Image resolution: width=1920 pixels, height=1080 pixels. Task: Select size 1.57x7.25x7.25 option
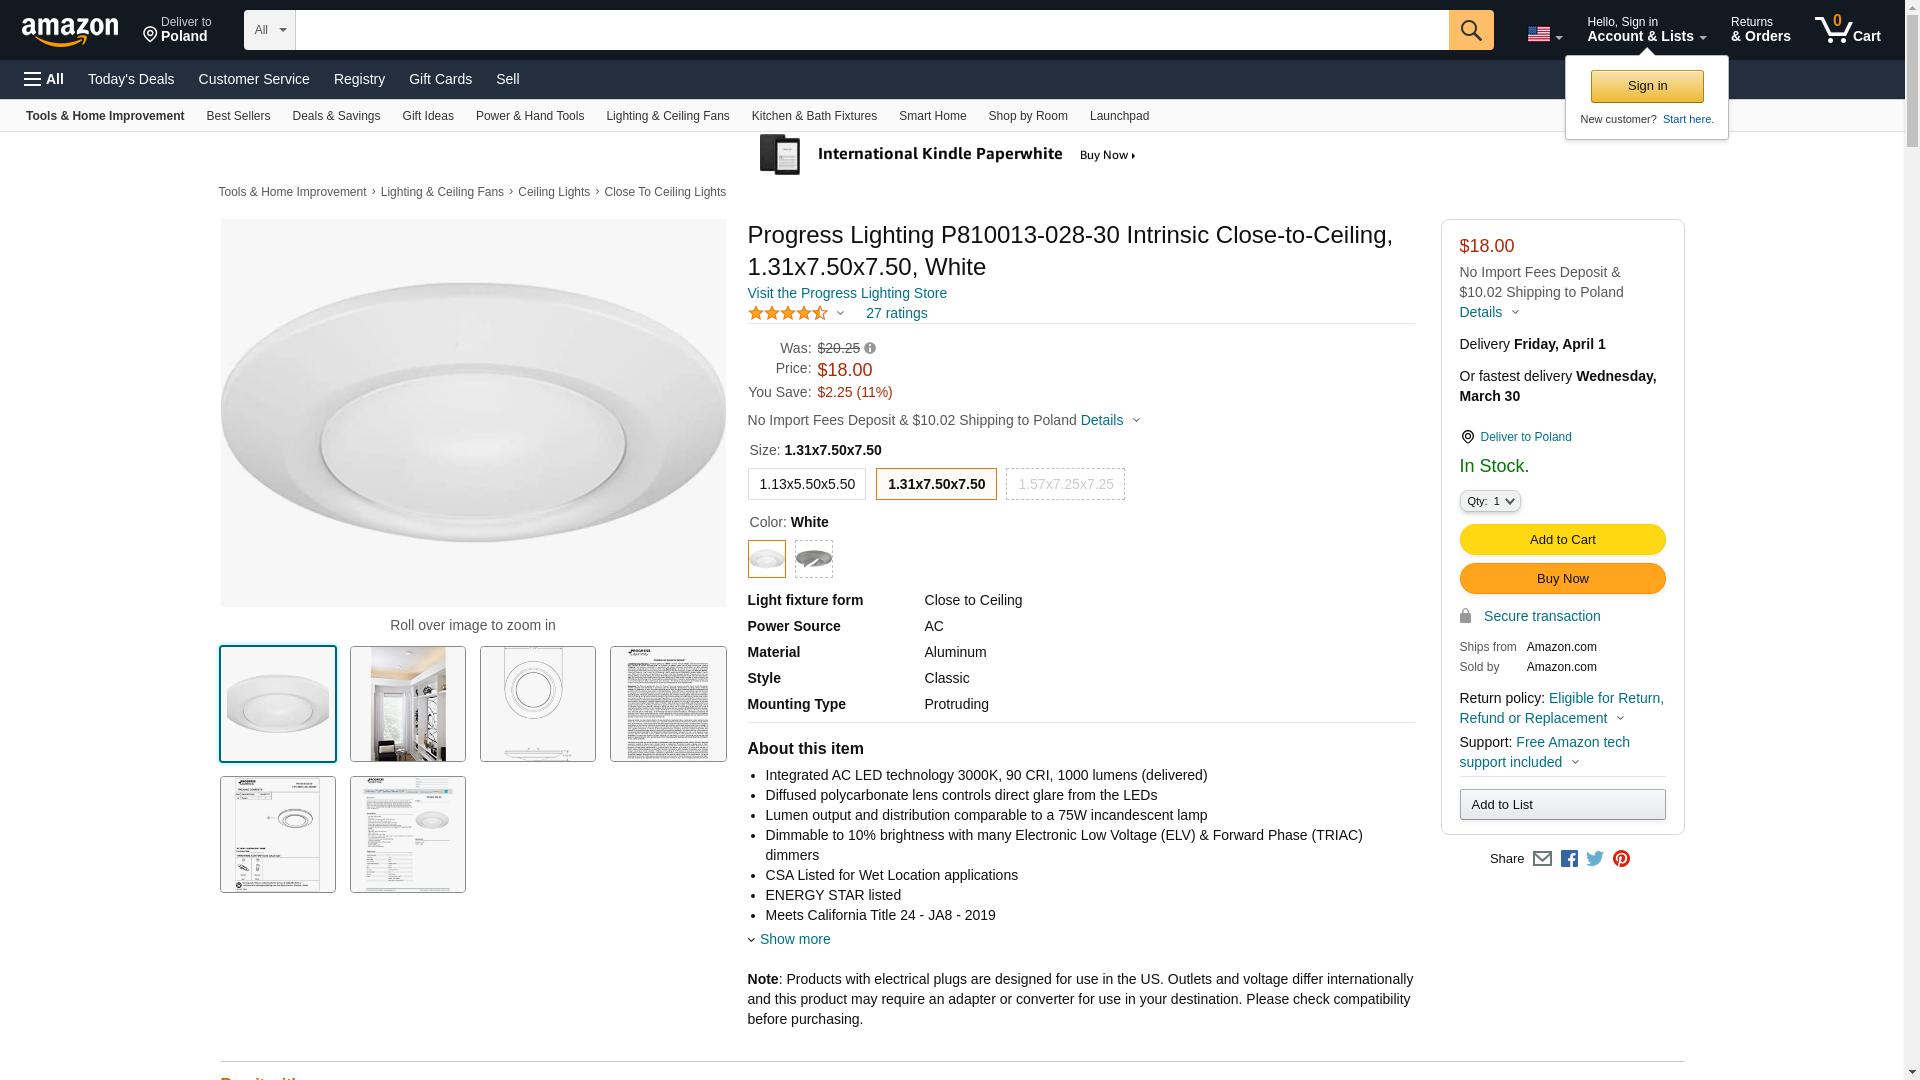[1065, 484]
